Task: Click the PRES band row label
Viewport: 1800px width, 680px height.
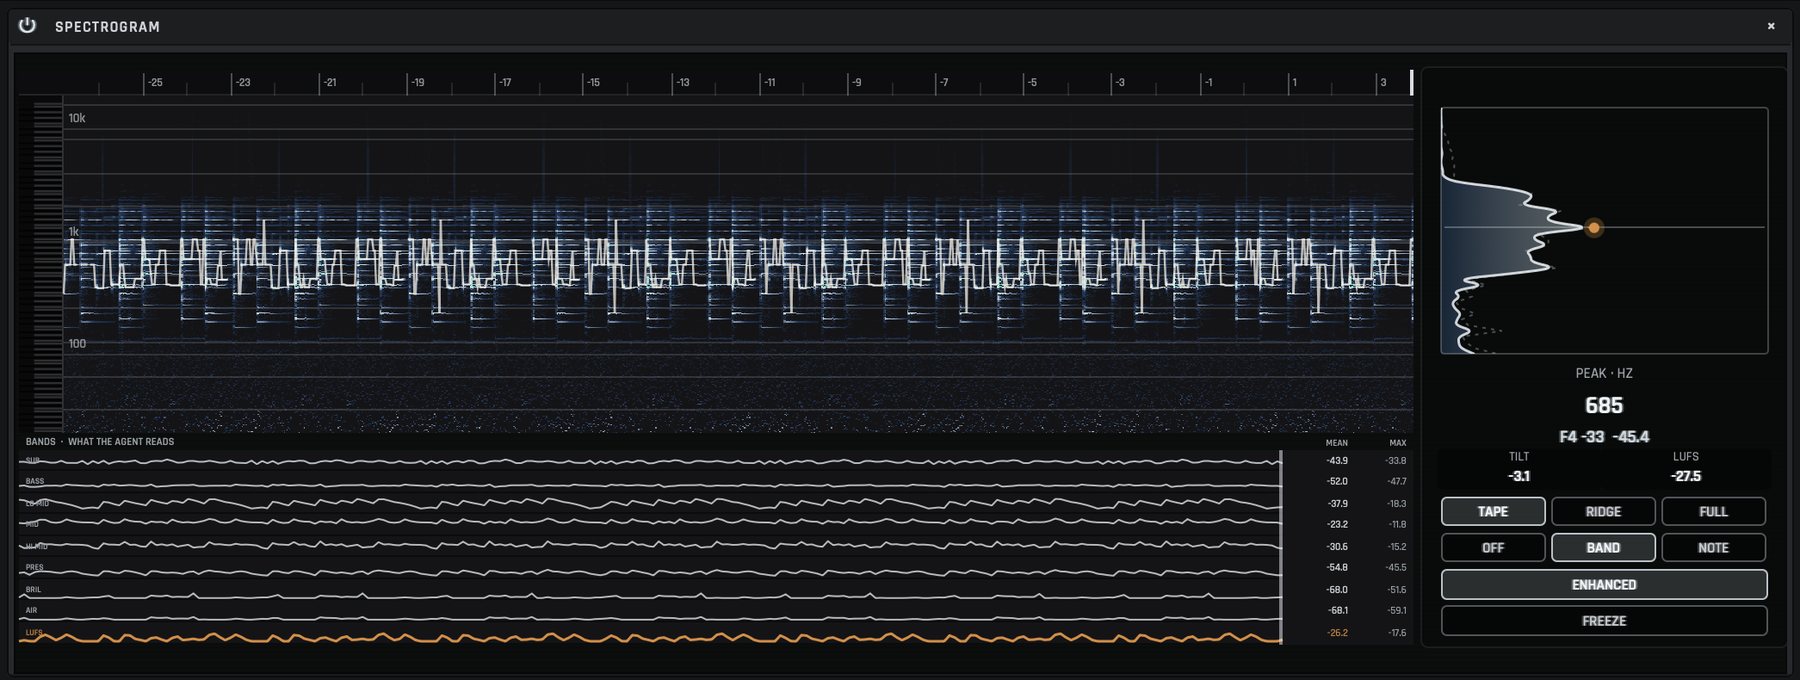Action: pos(35,568)
